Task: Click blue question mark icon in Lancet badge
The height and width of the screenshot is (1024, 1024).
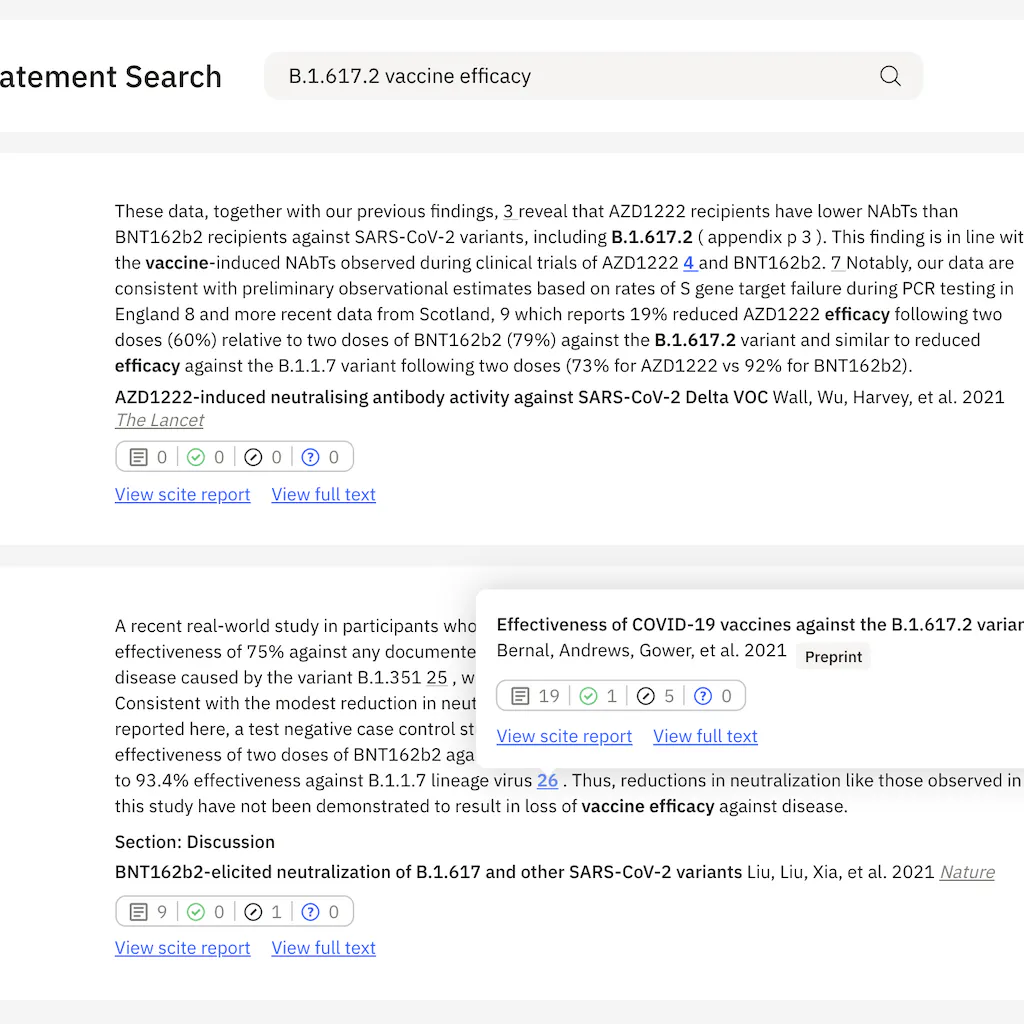Action: (310, 457)
